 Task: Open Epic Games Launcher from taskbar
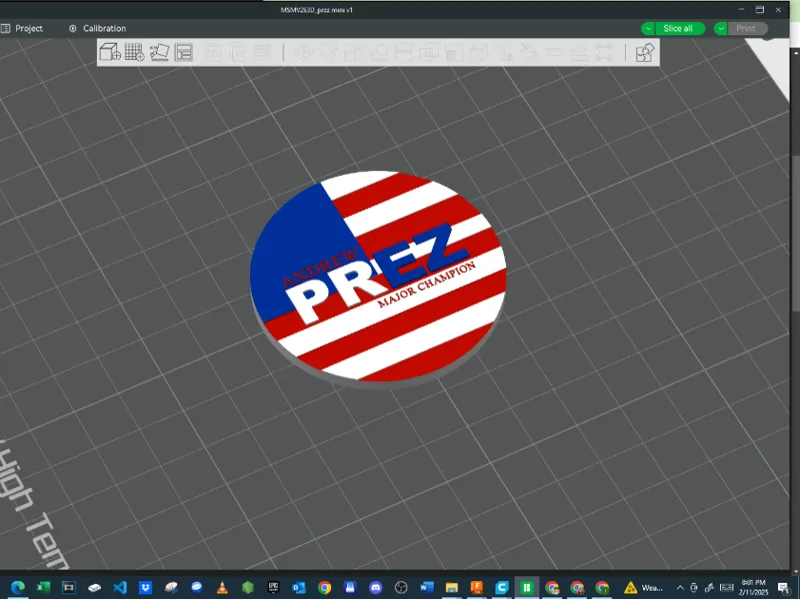click(x=273, y=587)
